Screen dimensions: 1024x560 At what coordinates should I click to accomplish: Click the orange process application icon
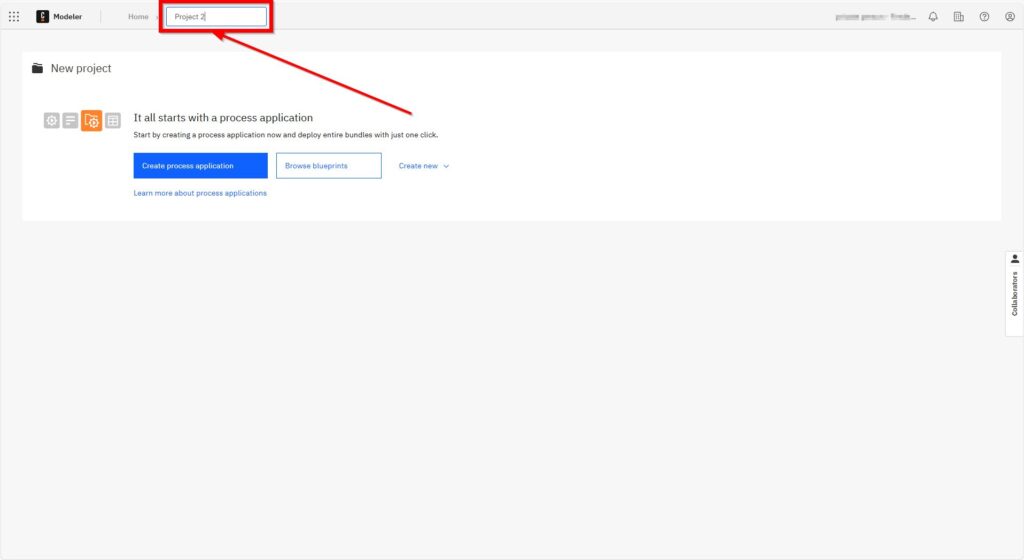click(91, 120)
